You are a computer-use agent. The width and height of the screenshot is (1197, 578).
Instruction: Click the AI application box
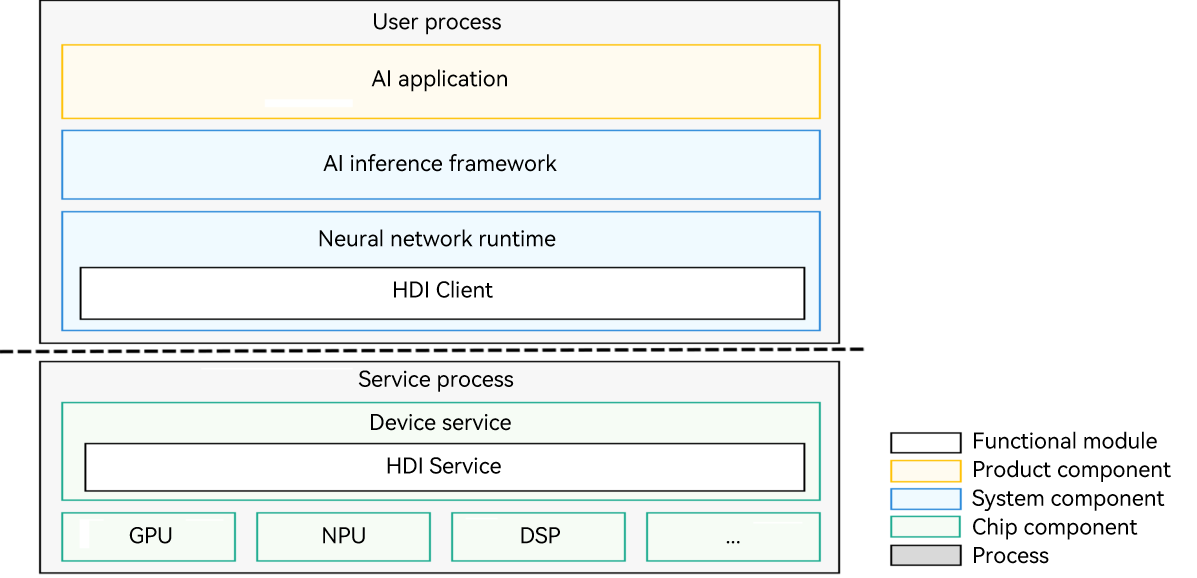click(440, 80)
